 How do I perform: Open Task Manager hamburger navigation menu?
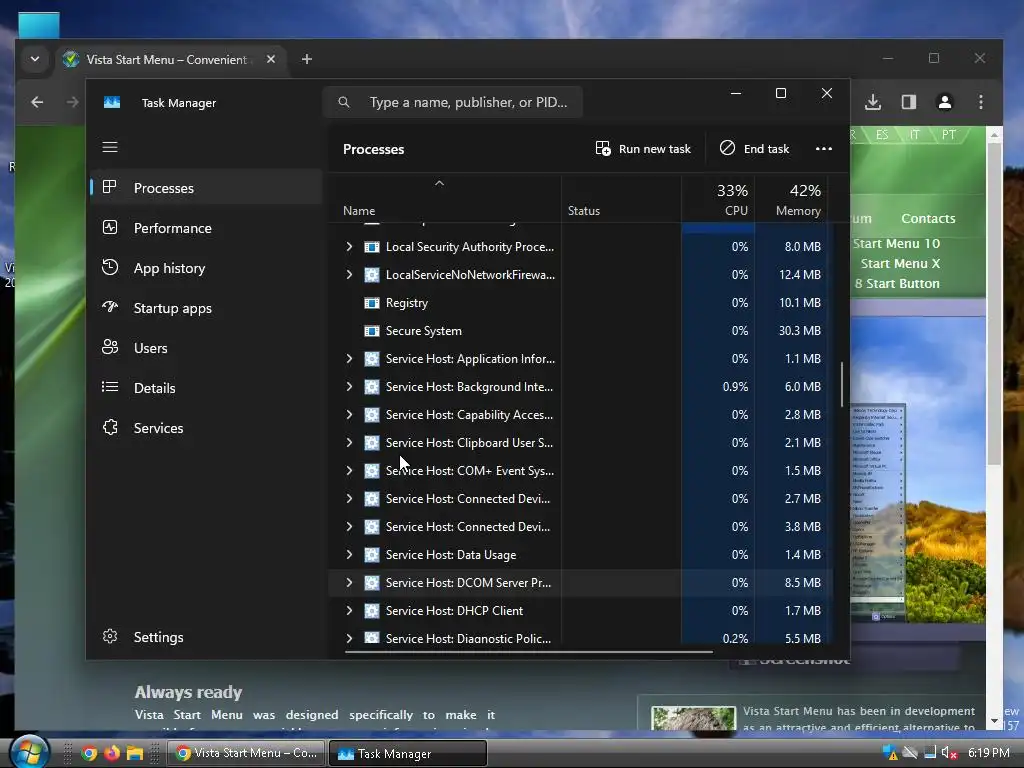110,147
